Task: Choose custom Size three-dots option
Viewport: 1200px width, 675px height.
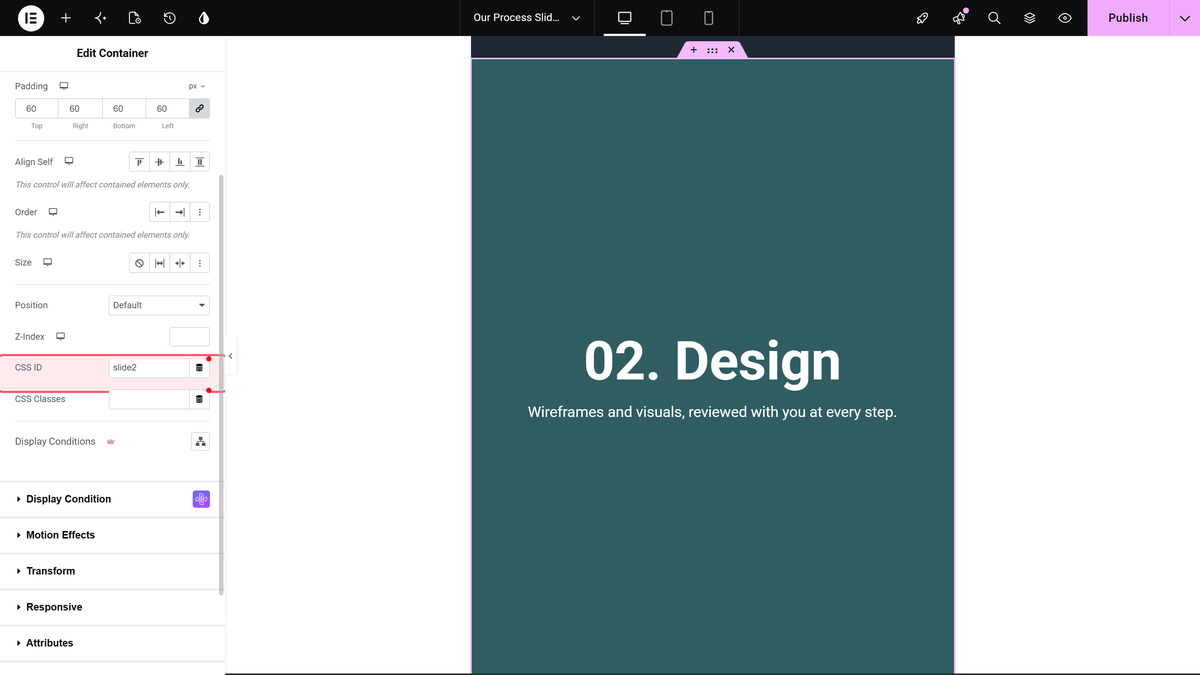Action: tap(200, 263)
